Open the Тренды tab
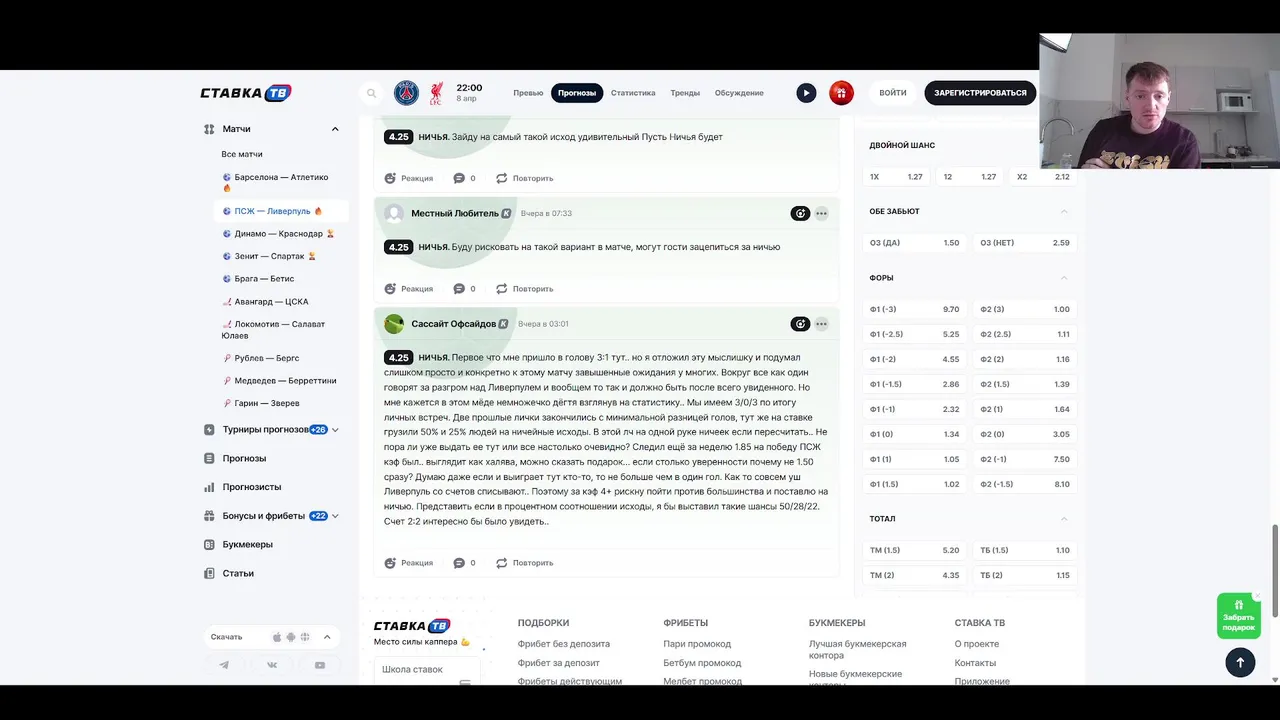 (x=685, y=93)
